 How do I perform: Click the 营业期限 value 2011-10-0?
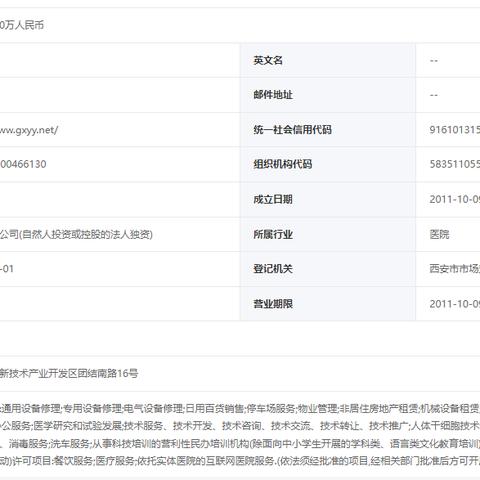point(455,304)
